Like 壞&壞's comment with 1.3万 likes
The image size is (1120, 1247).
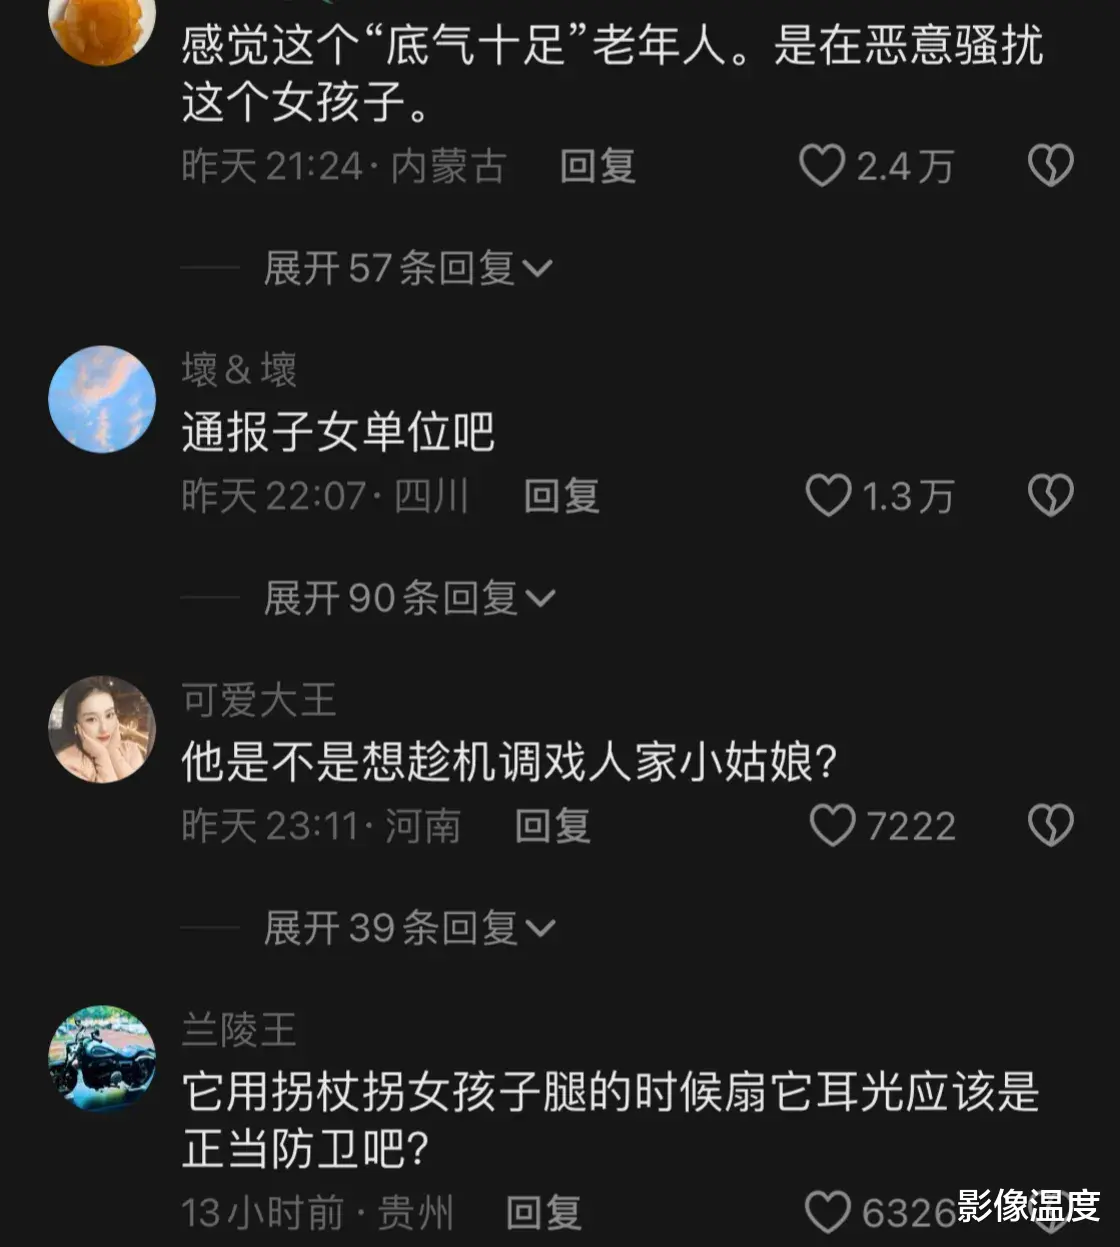828,496
